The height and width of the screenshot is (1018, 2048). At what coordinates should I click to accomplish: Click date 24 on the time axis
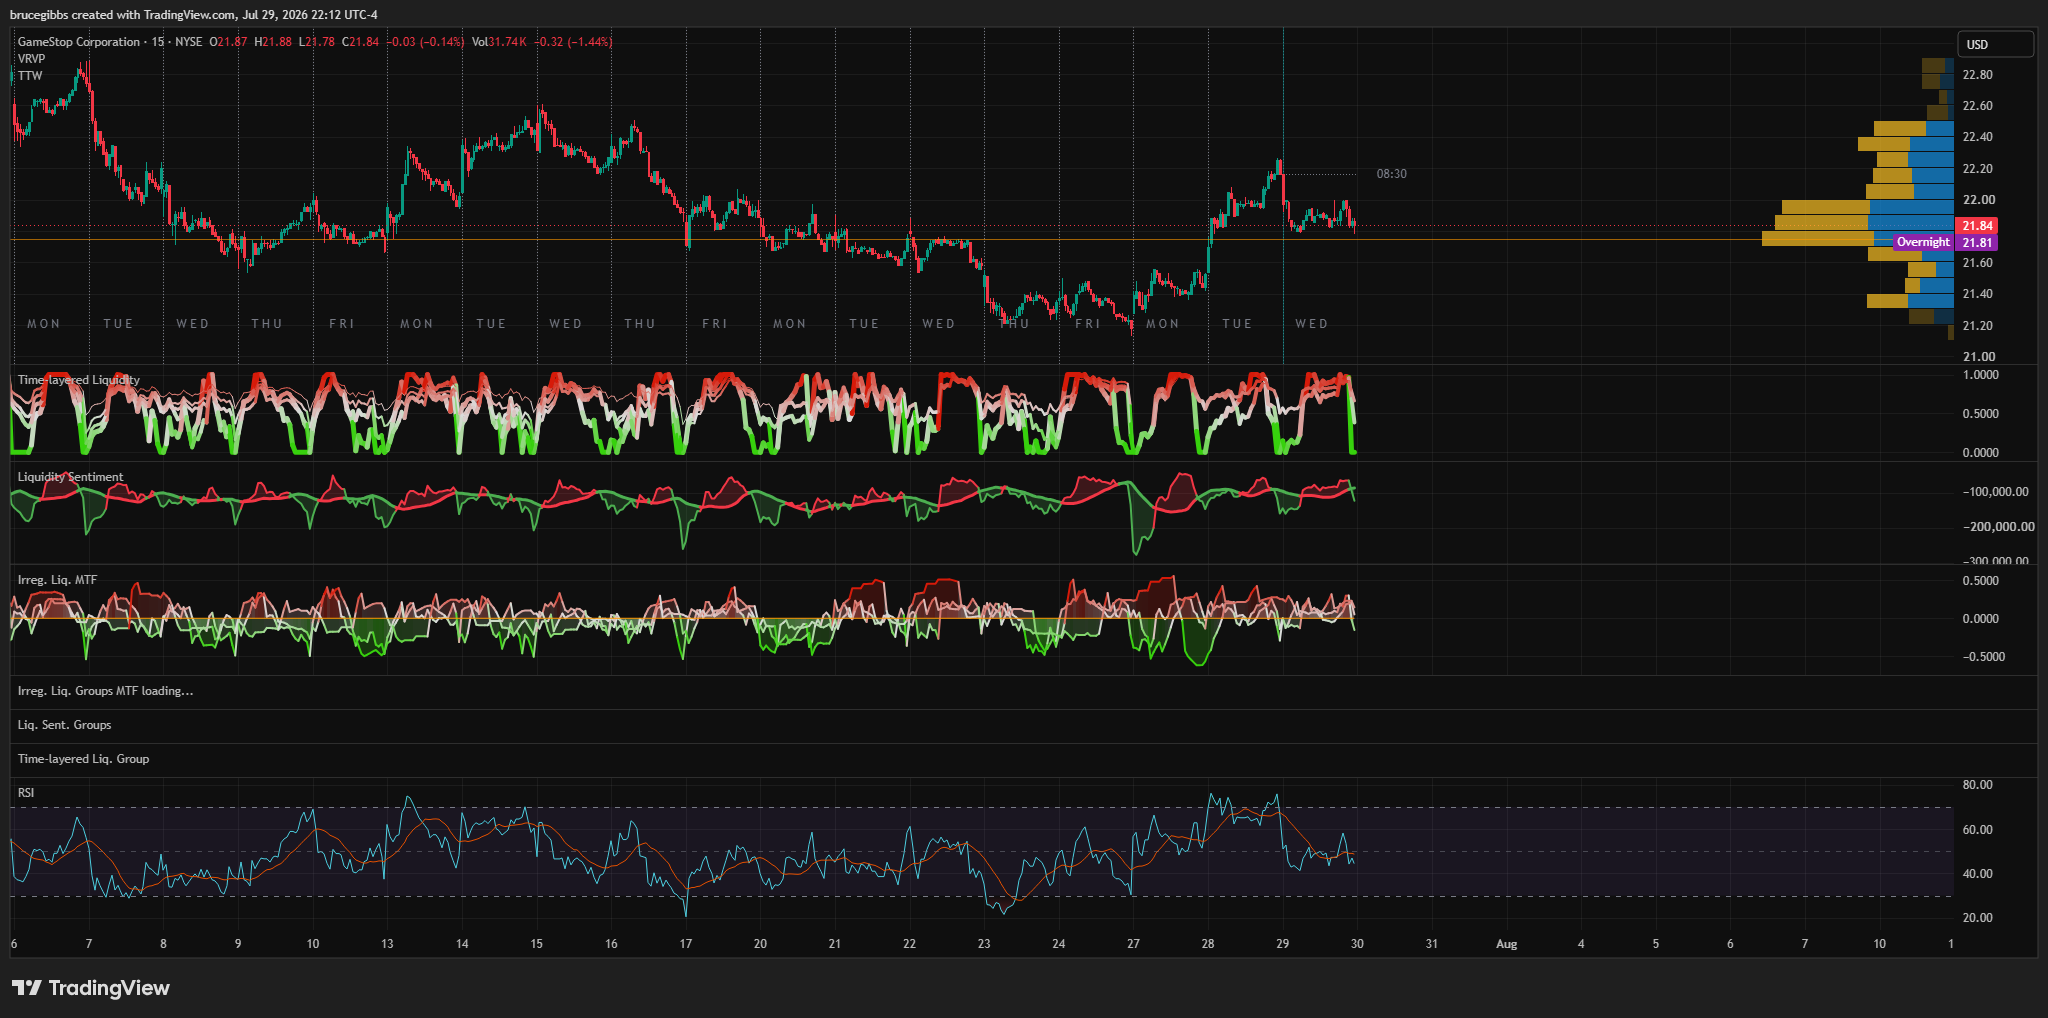(1059, 944)
